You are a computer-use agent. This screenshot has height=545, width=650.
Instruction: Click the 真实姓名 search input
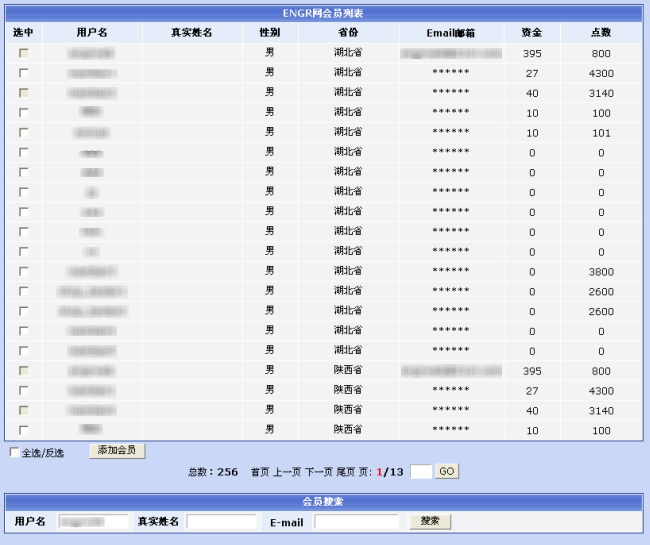pos(221,521)
